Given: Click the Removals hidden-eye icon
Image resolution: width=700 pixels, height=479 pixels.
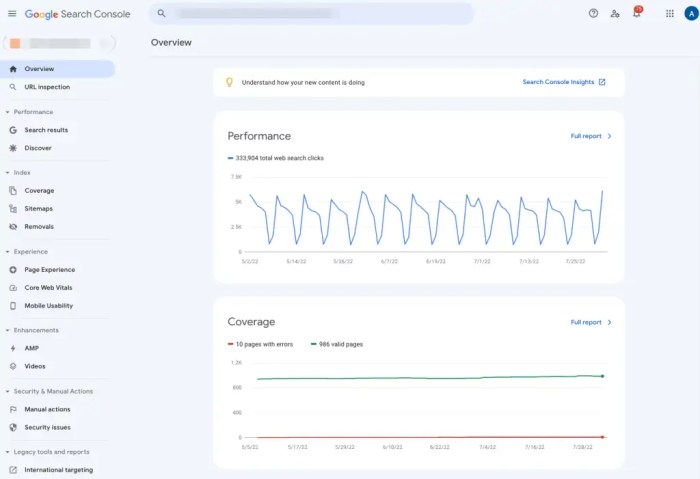Looking at the screenshot, I should click(x=13, y=226).
